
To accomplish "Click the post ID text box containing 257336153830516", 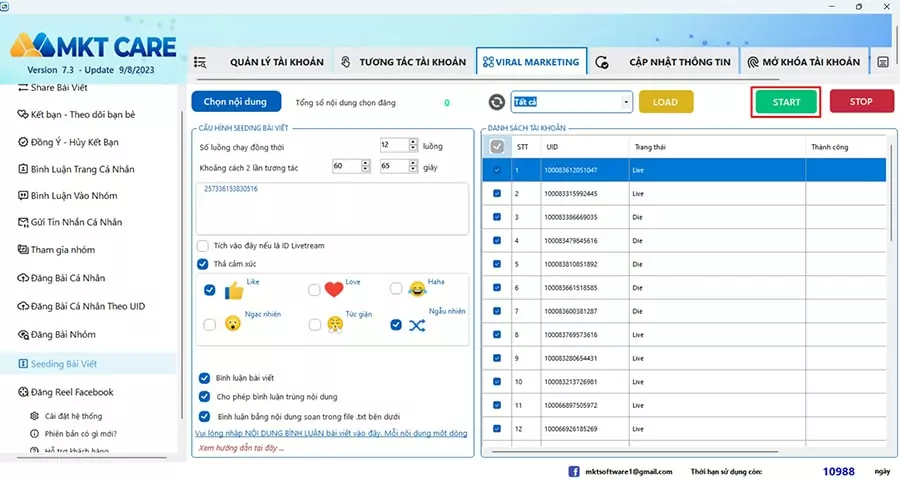I will click(x=332, y=208).
